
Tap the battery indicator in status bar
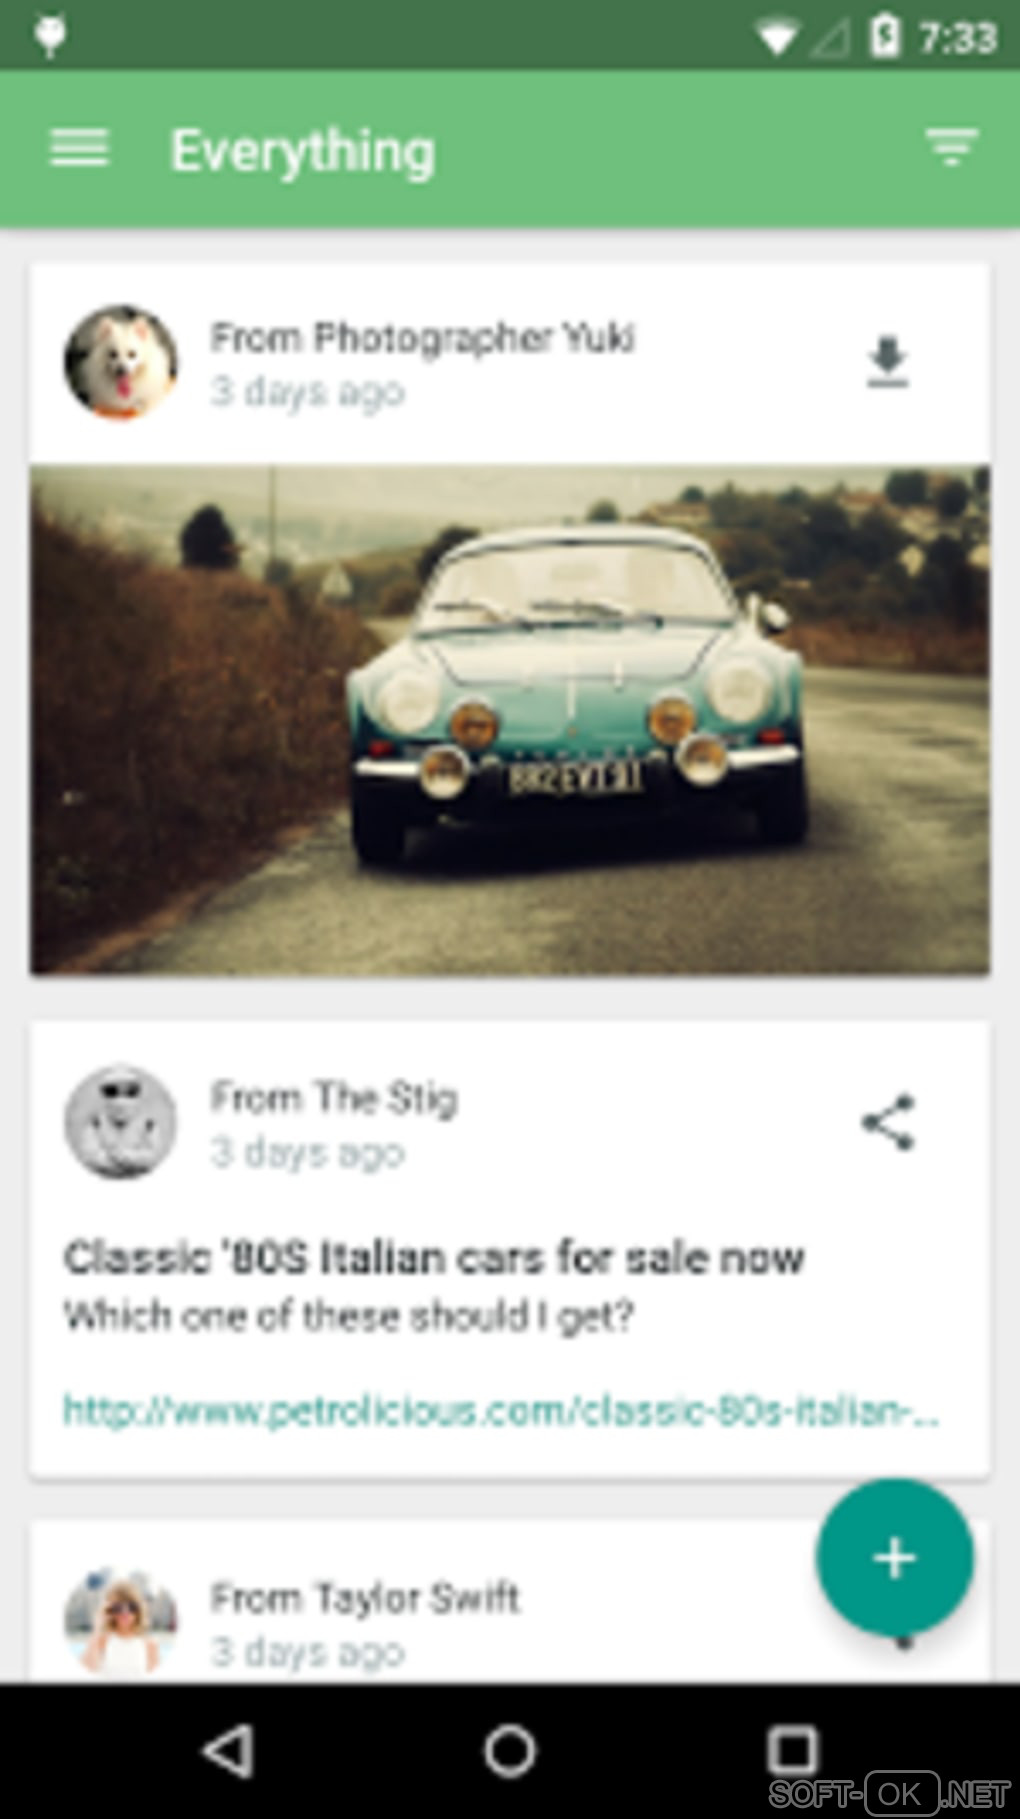click(x=885, y=37)
